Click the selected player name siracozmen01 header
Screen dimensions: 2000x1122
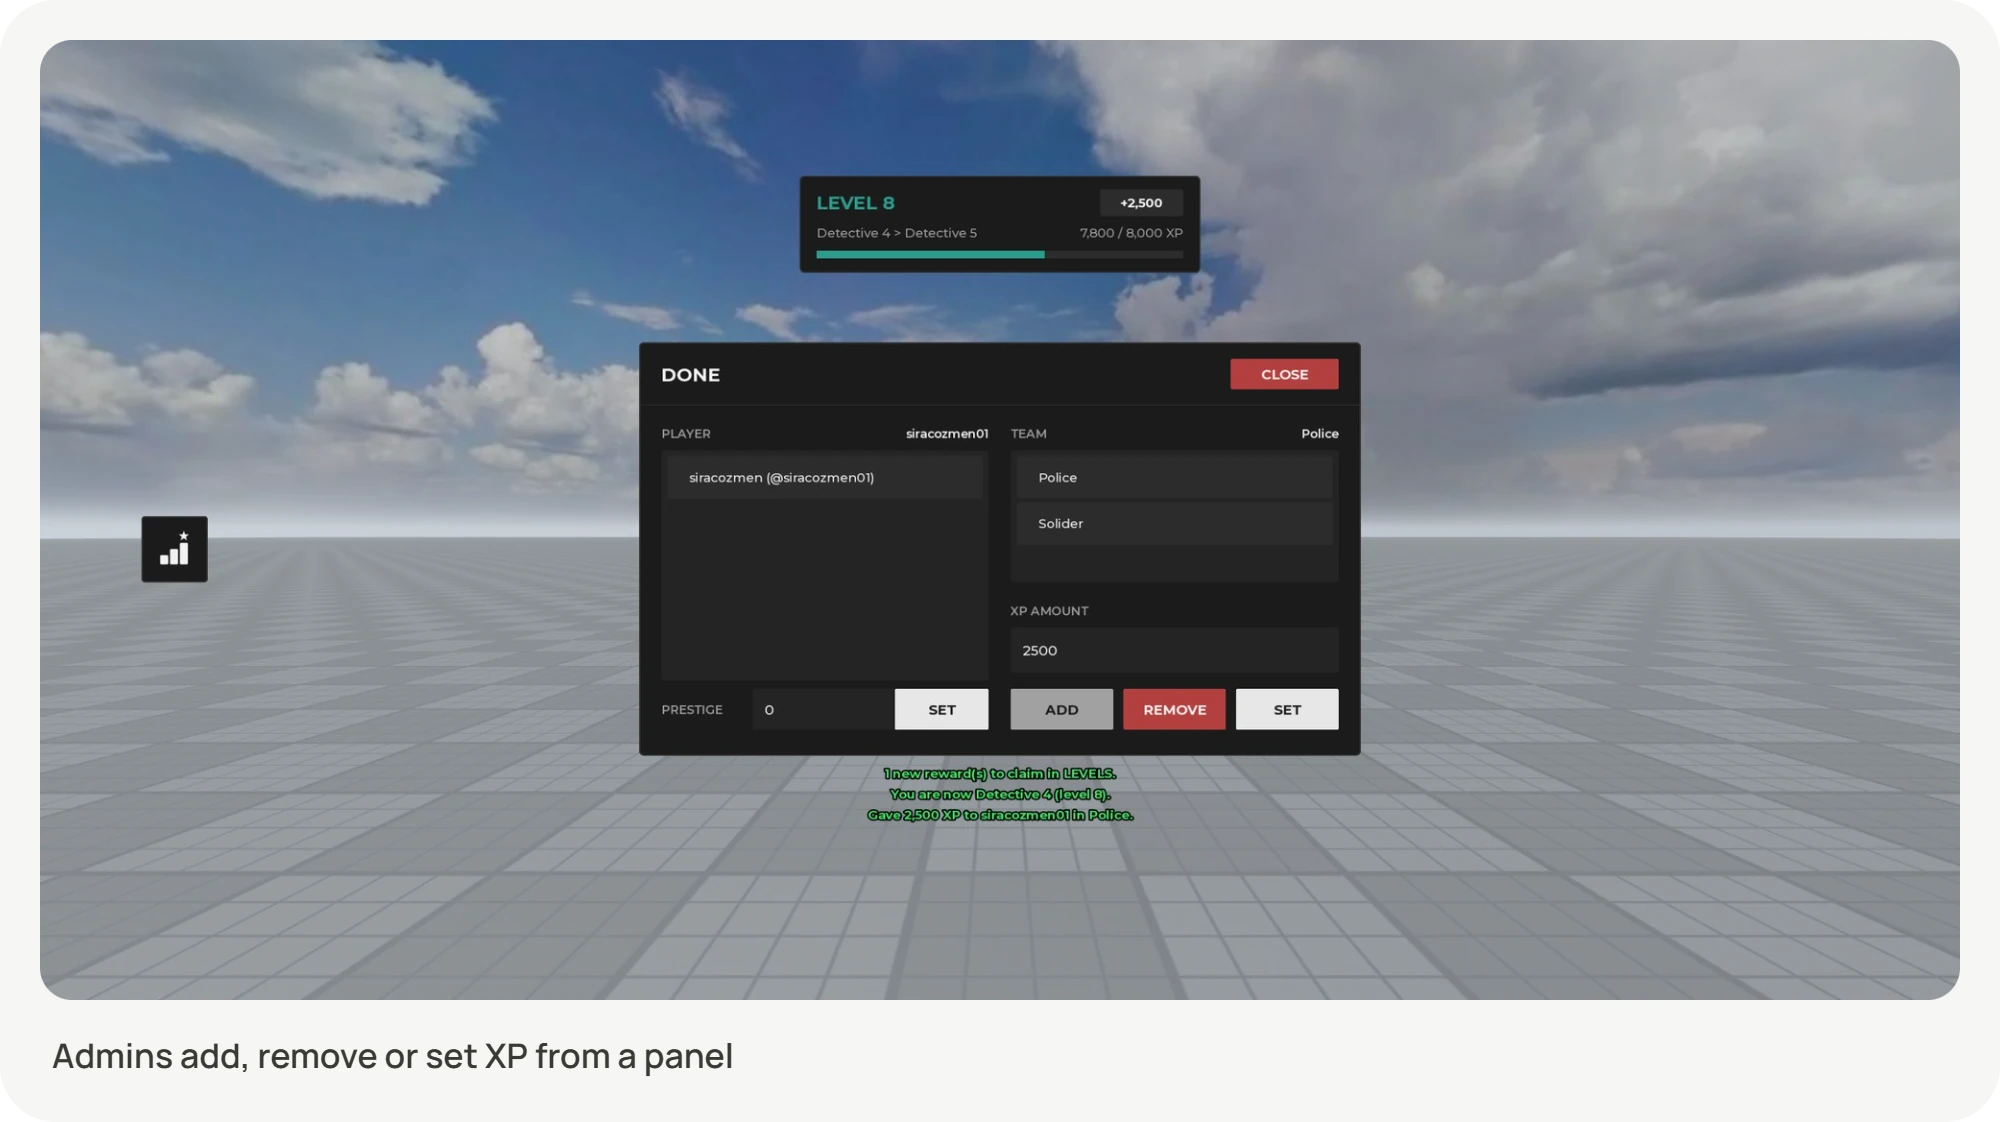[x=946, y=433]
